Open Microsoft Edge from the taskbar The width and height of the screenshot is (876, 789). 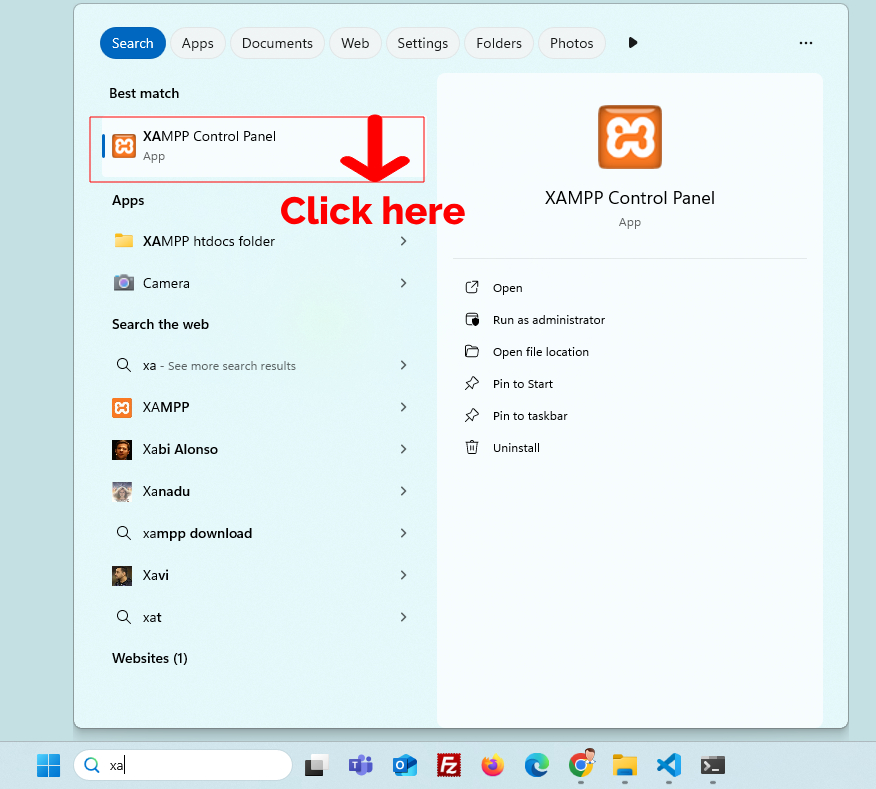tap(537, 765)
